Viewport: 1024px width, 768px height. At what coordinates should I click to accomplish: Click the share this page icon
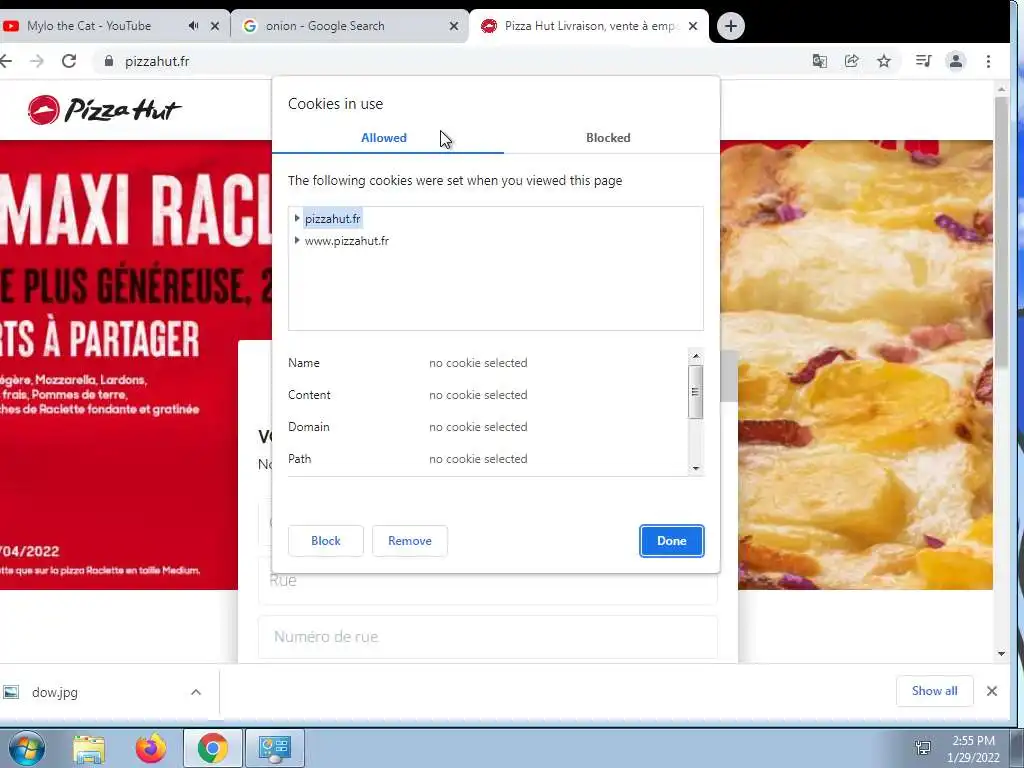(x=852, y=61)
